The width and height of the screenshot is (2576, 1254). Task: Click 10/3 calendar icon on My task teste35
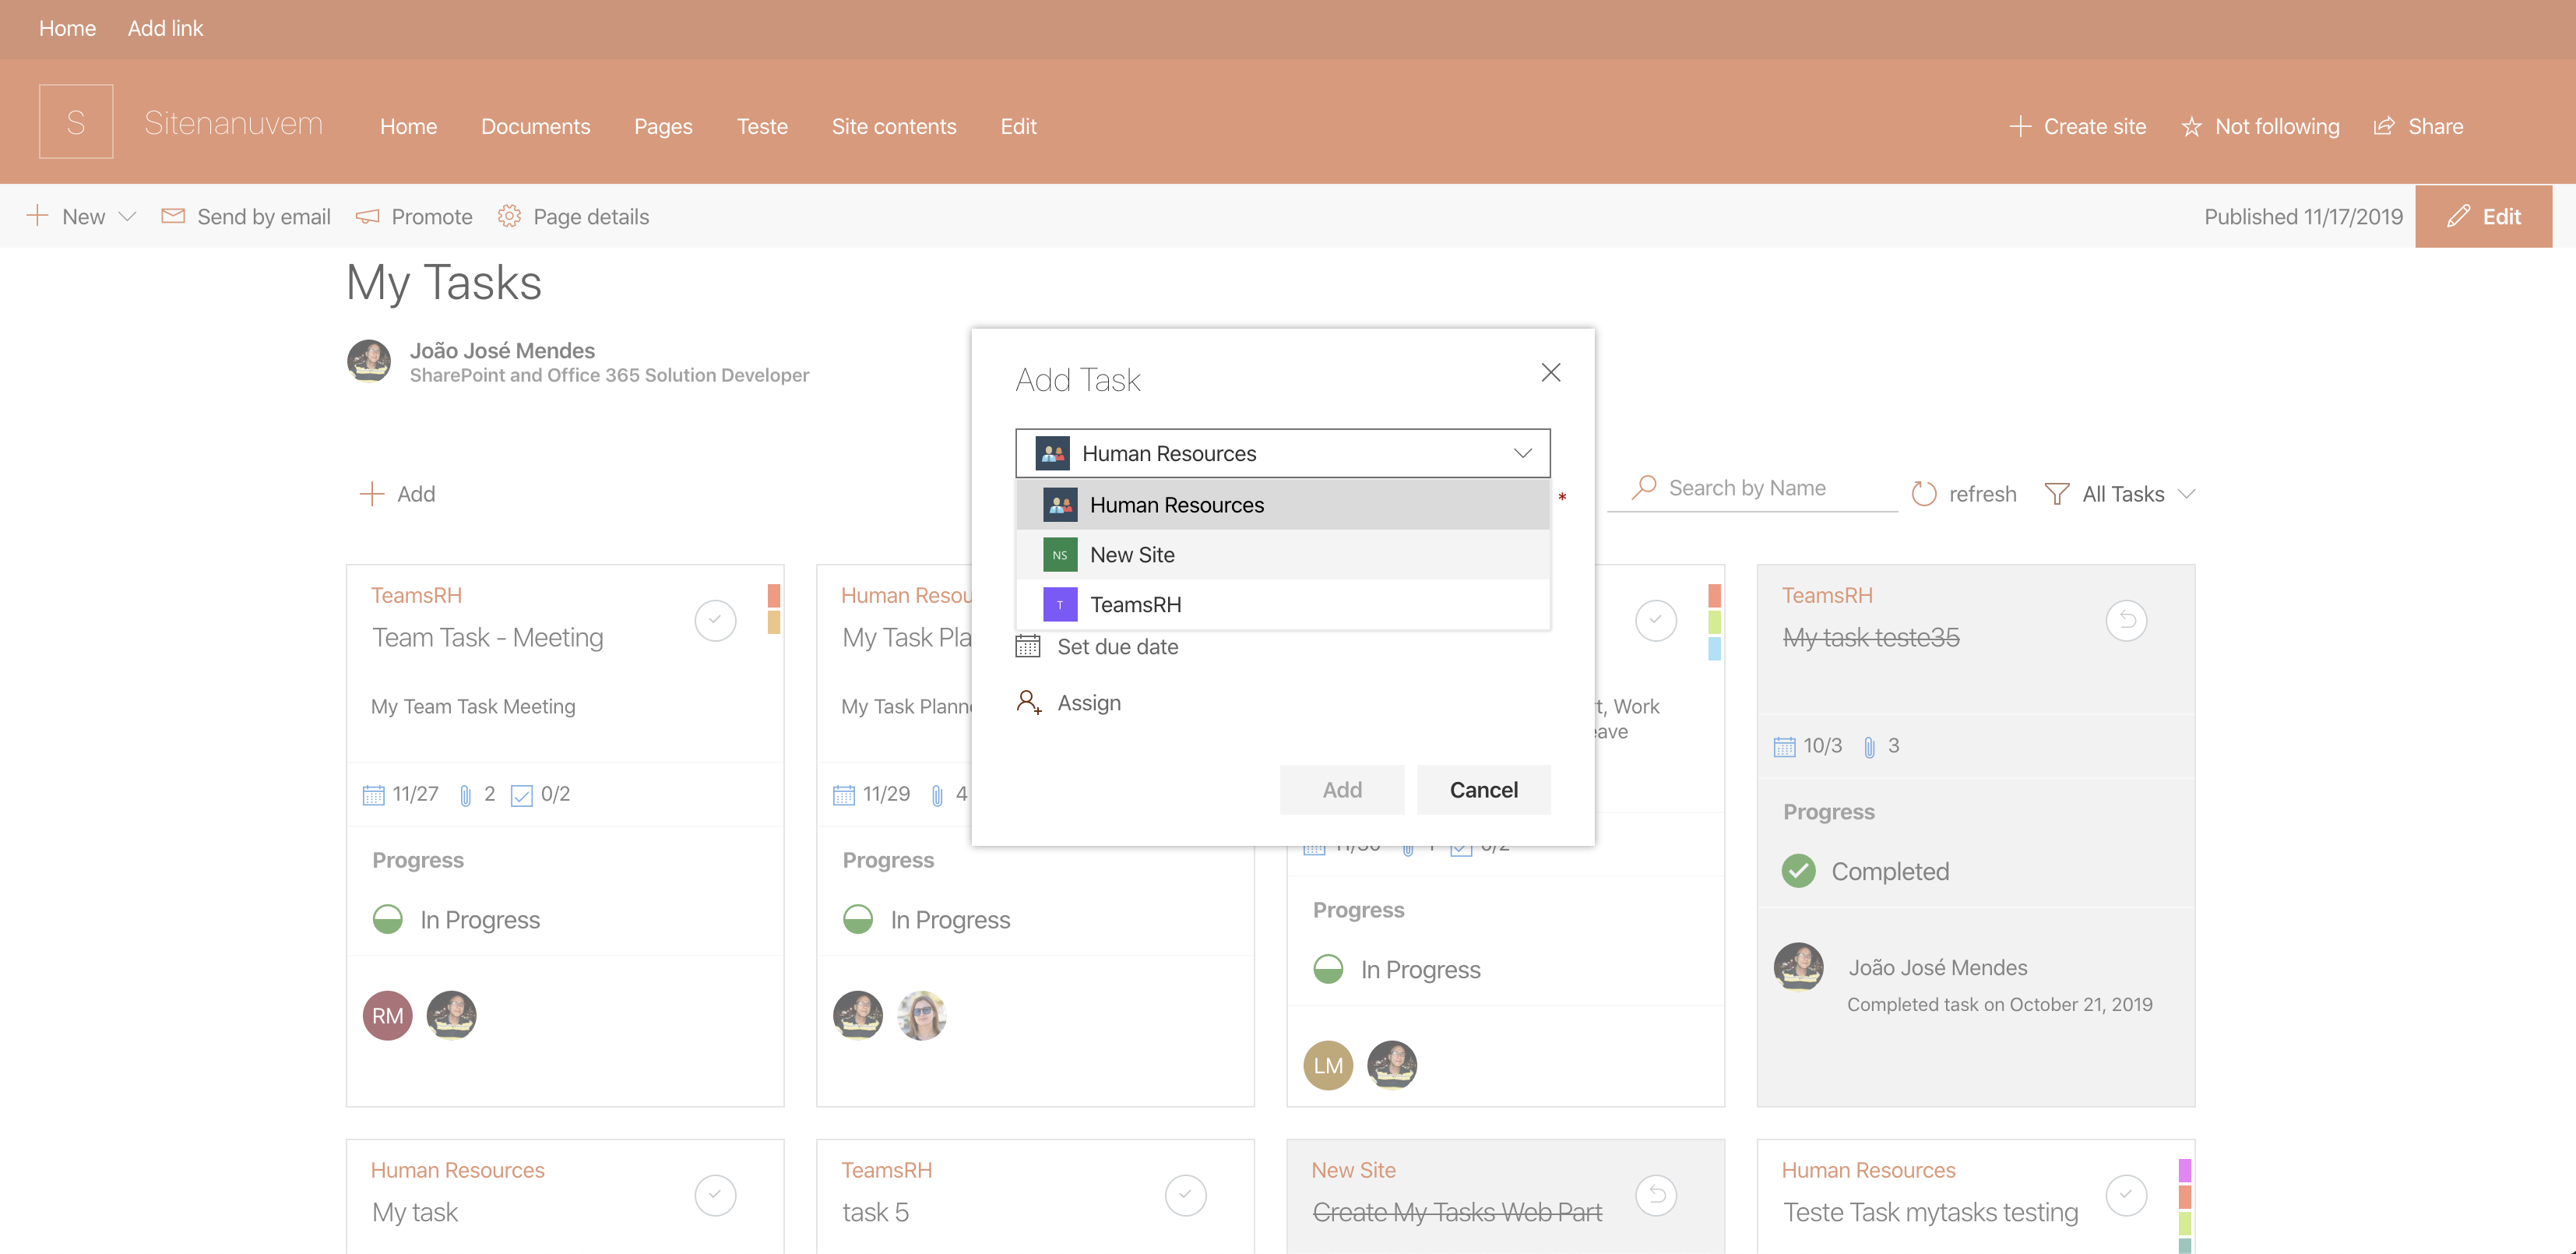[x=1784, y=747]
